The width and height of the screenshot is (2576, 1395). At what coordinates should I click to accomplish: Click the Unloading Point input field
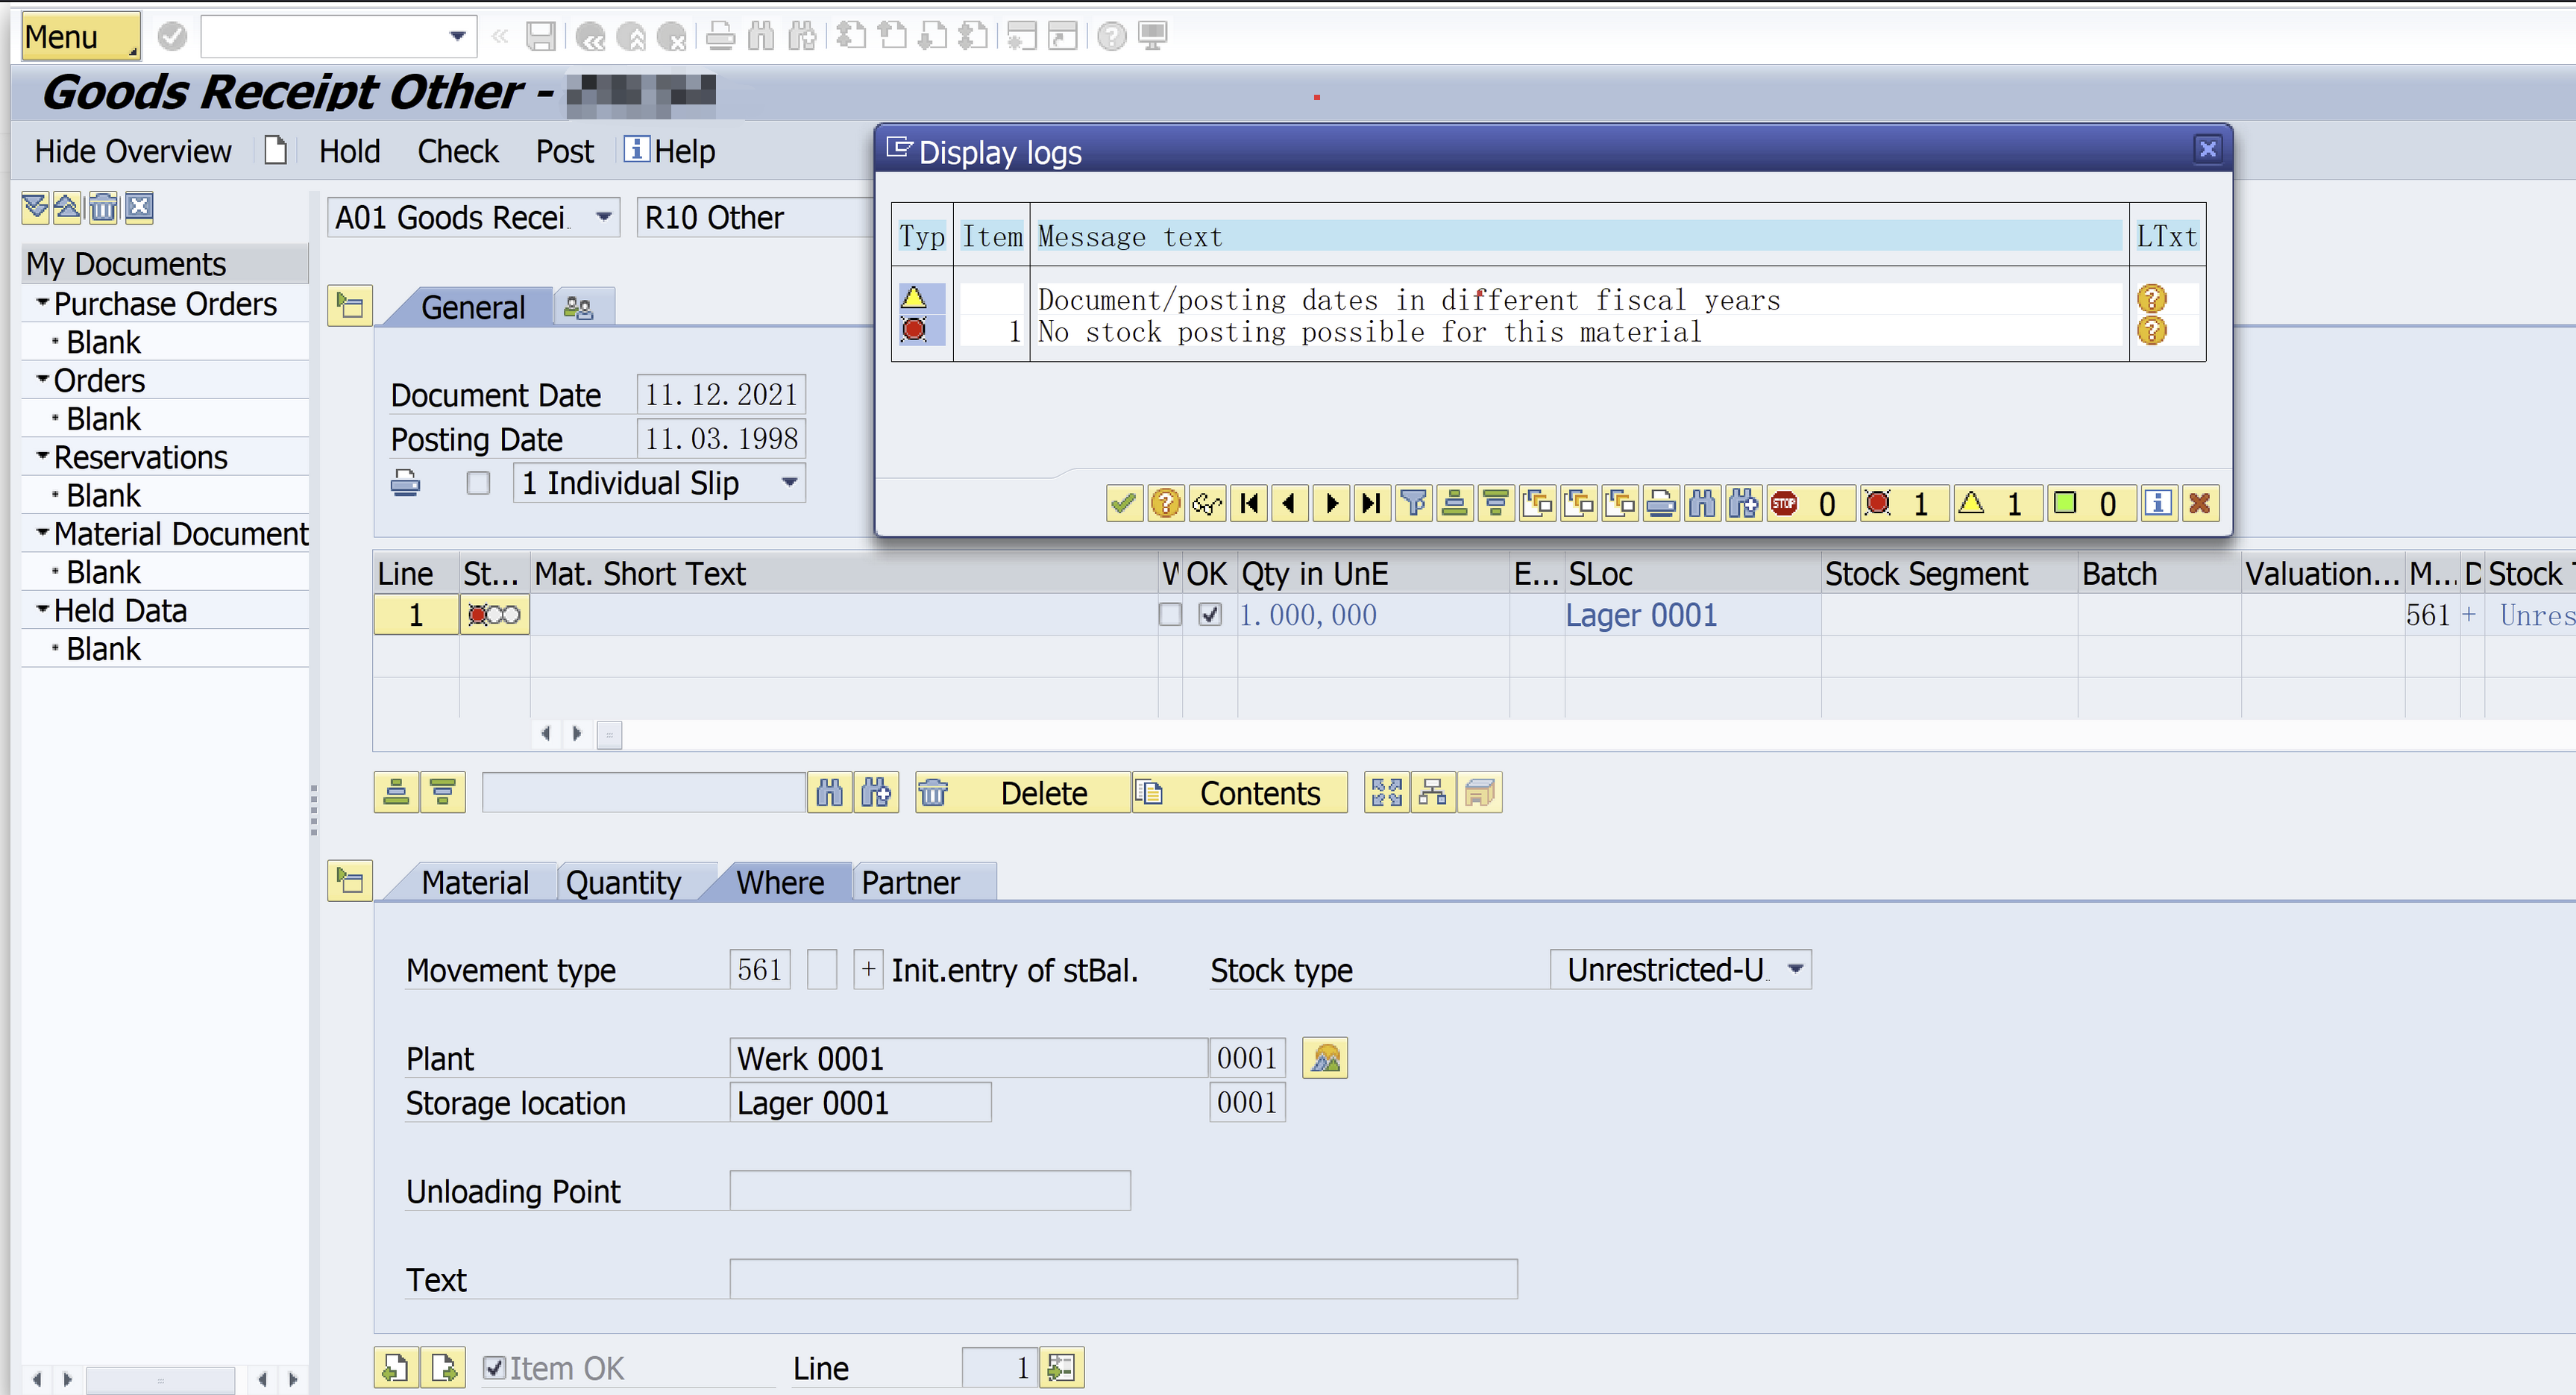(x=930, y=1190)
